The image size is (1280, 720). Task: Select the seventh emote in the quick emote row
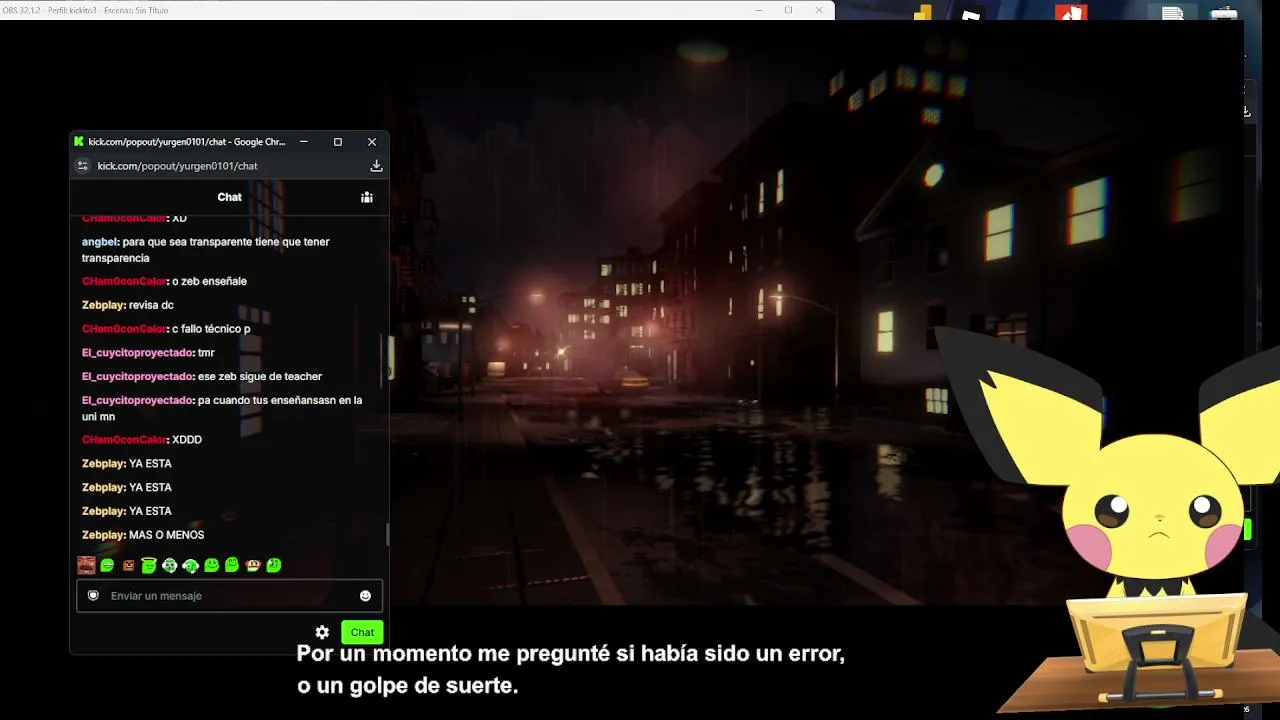point(211,565)
